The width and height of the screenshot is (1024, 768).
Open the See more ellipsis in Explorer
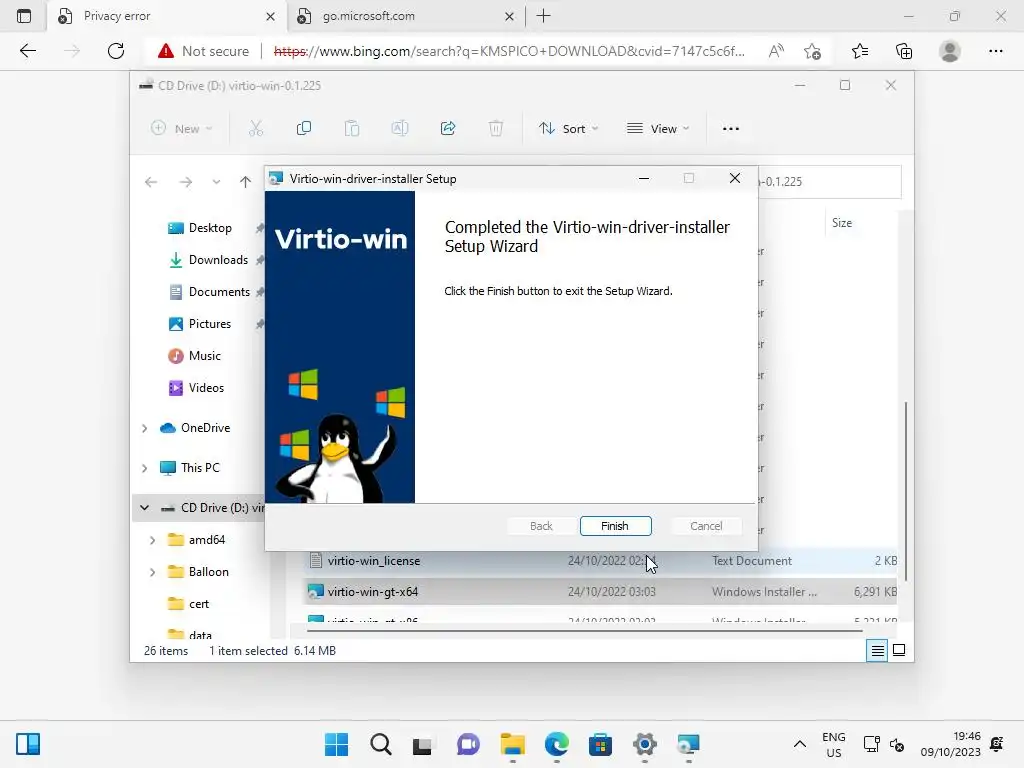click(731, 129)
